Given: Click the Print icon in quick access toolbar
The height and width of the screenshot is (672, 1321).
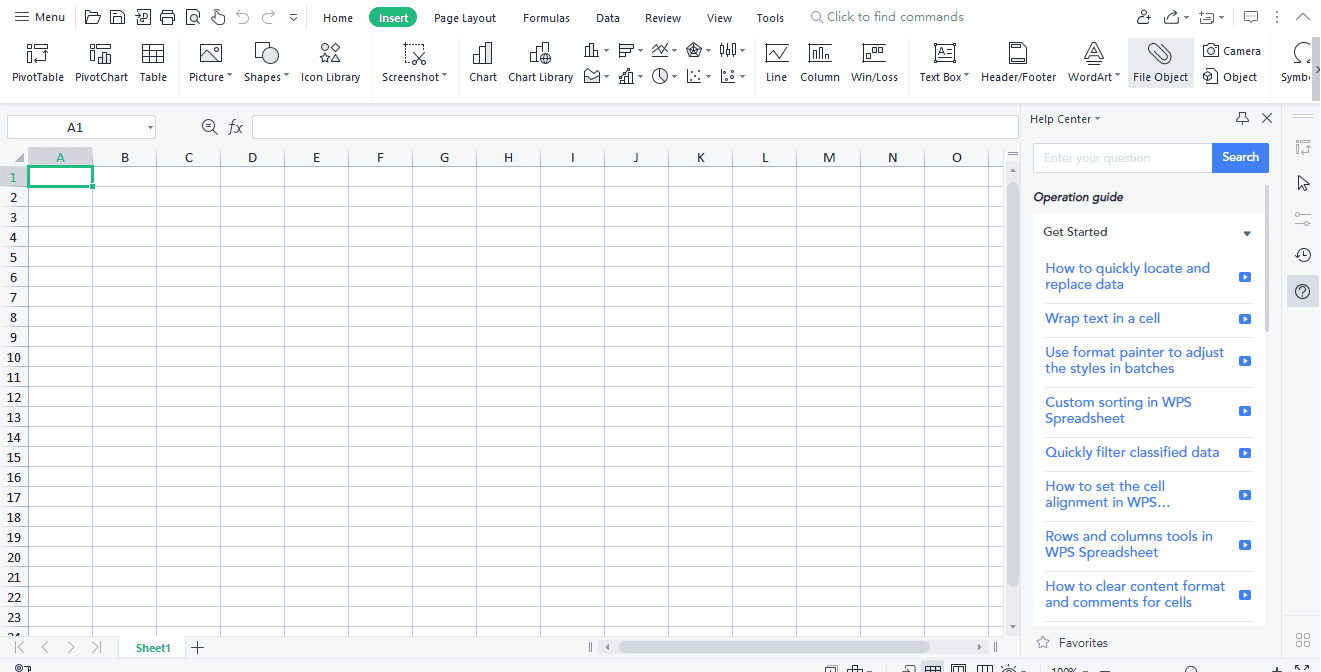Looking at the screenshot, I should pyautogui.click(x=167, y=17).
